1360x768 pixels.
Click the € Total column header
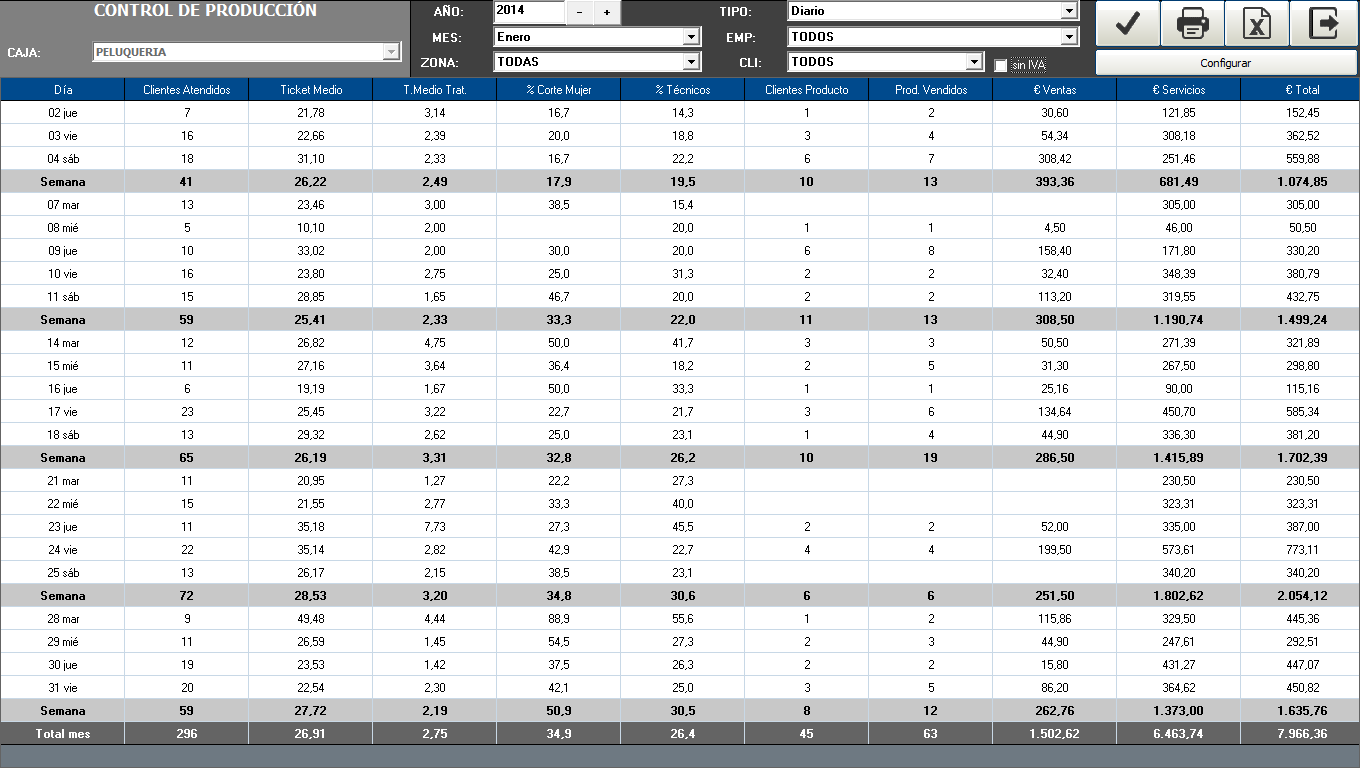click(x=1302, y=90)
